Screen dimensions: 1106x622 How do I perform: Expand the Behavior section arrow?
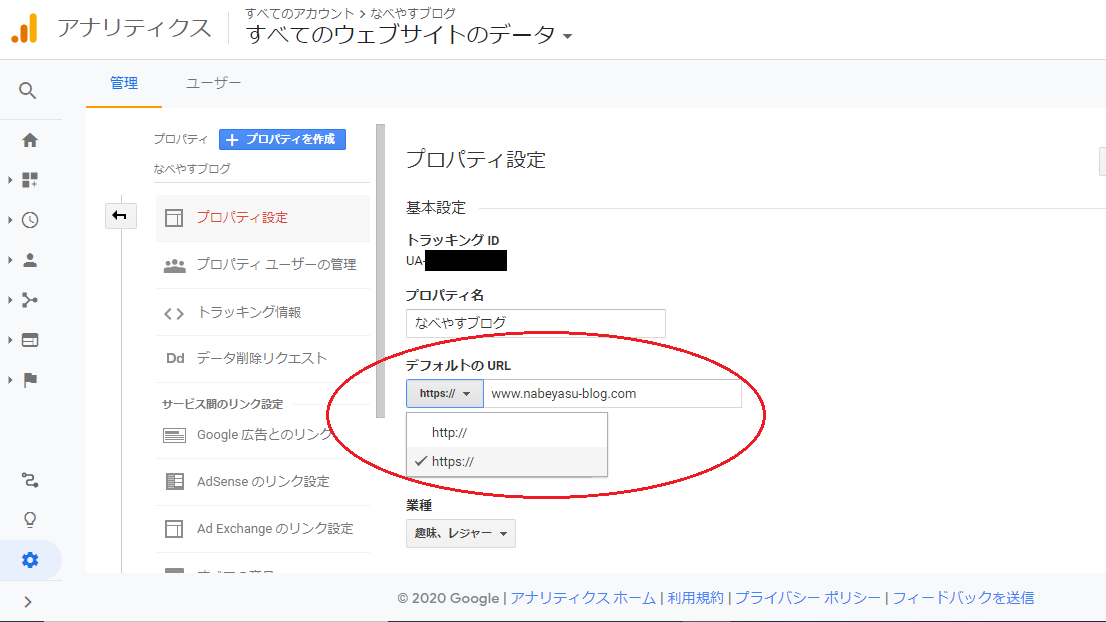tap(10, 340)
